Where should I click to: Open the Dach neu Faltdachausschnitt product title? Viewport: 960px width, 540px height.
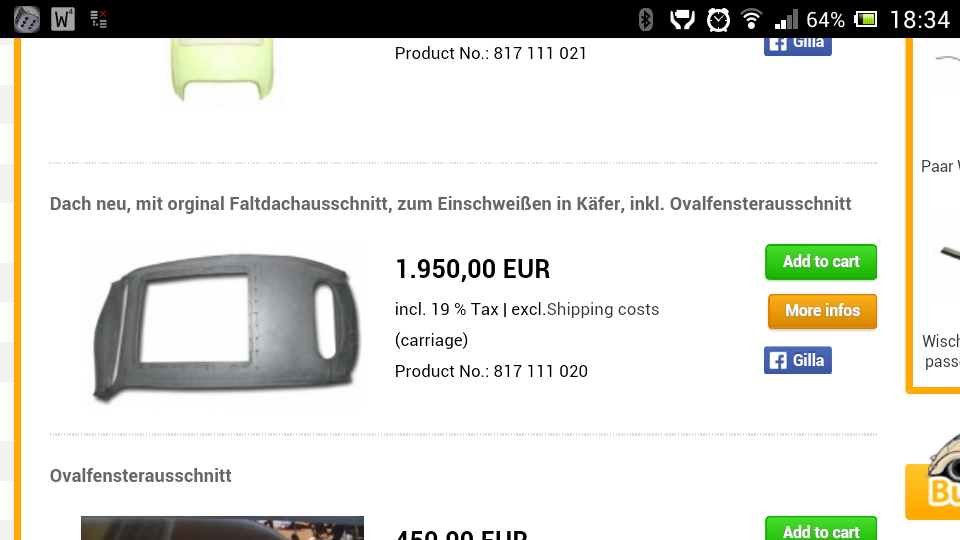pyautogui.click(x=451, y=204)
